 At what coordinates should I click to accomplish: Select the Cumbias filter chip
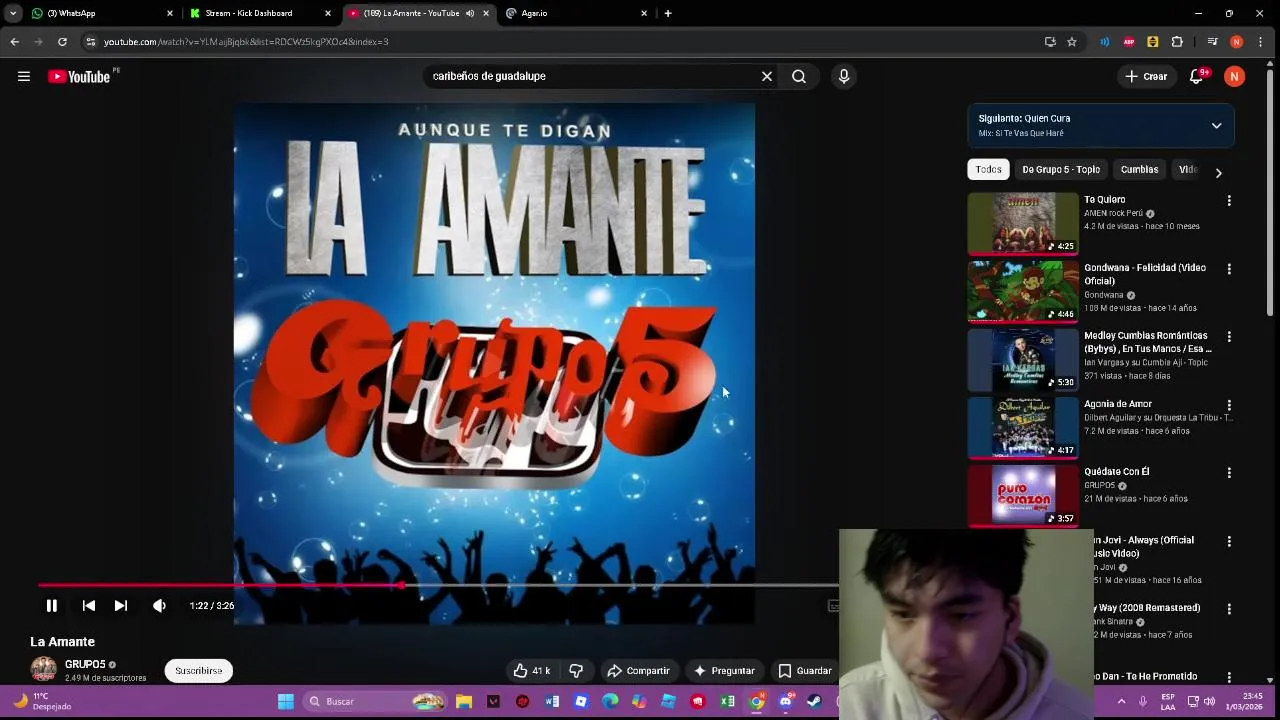(1139, 169)
